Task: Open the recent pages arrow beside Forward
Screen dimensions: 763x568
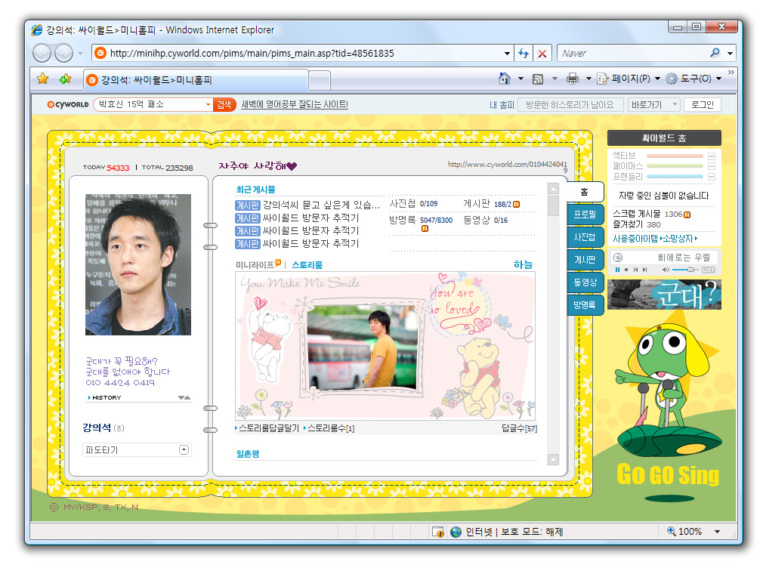Action: tap(80, 53)
